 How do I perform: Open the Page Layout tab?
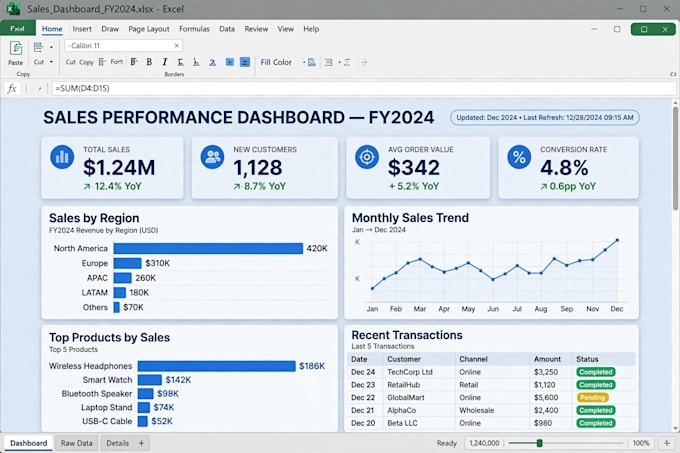point(149,29)
